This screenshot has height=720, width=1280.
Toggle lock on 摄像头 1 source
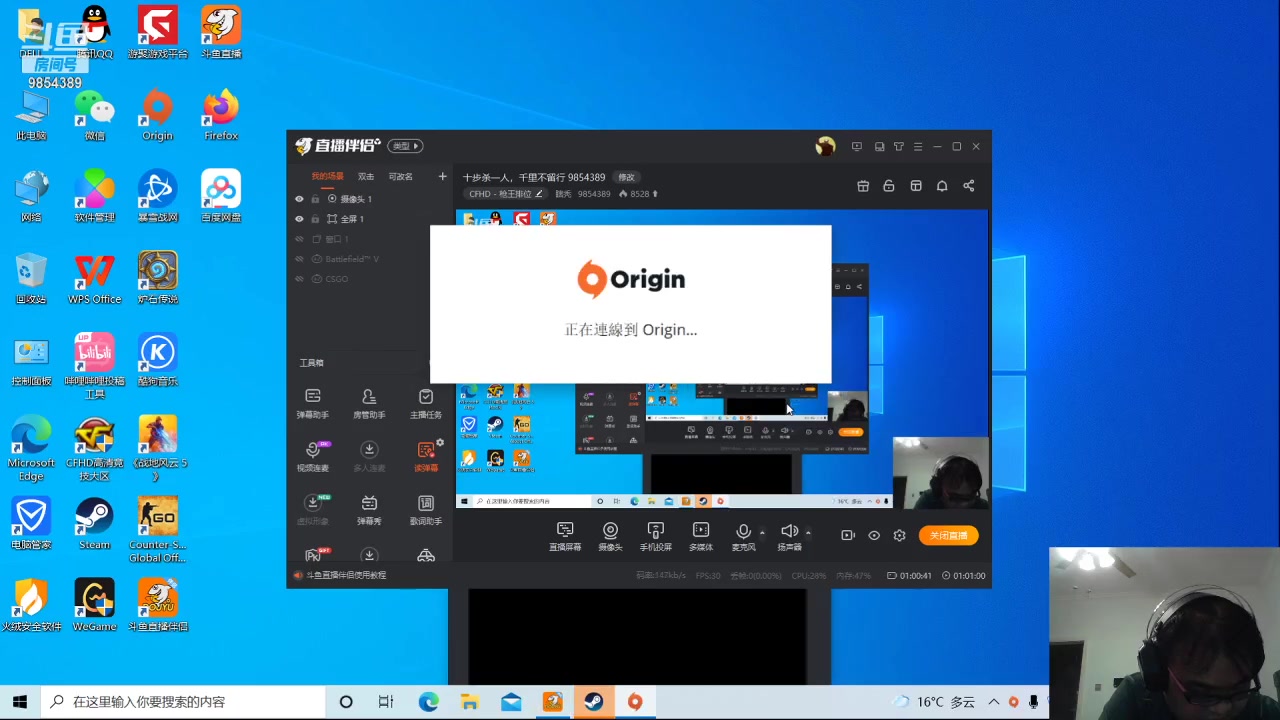pos(315,199)
